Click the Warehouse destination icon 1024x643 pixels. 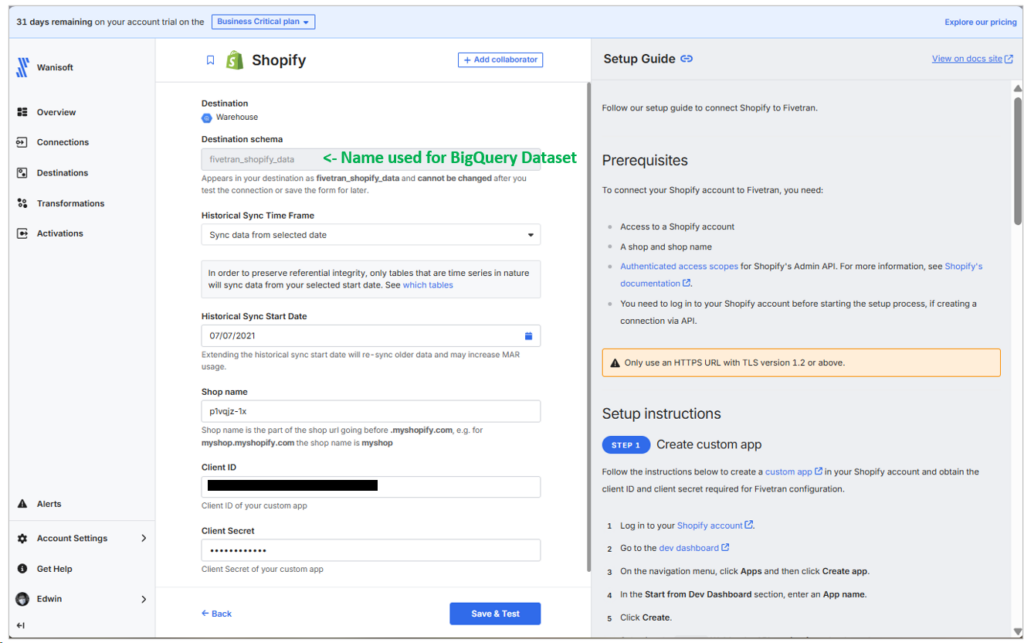tap(206, 118)
